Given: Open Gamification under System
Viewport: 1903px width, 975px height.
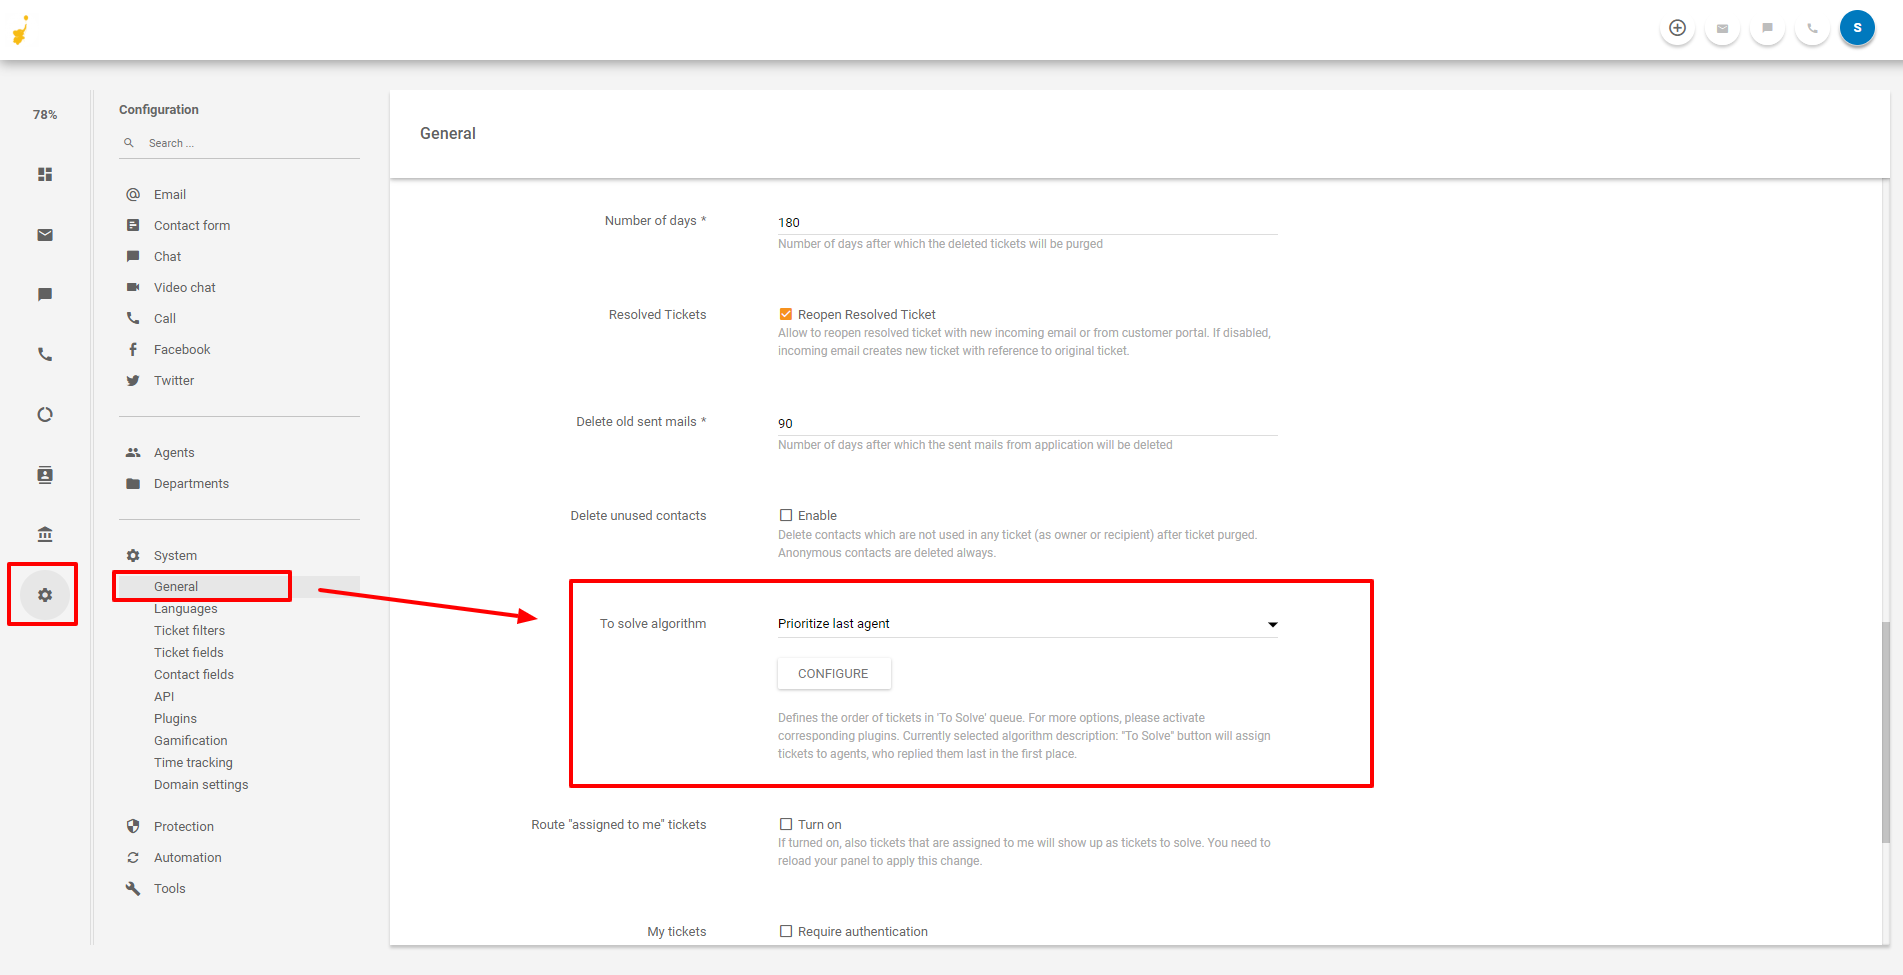Looking at the screenshot, I should tap(190, 740).
